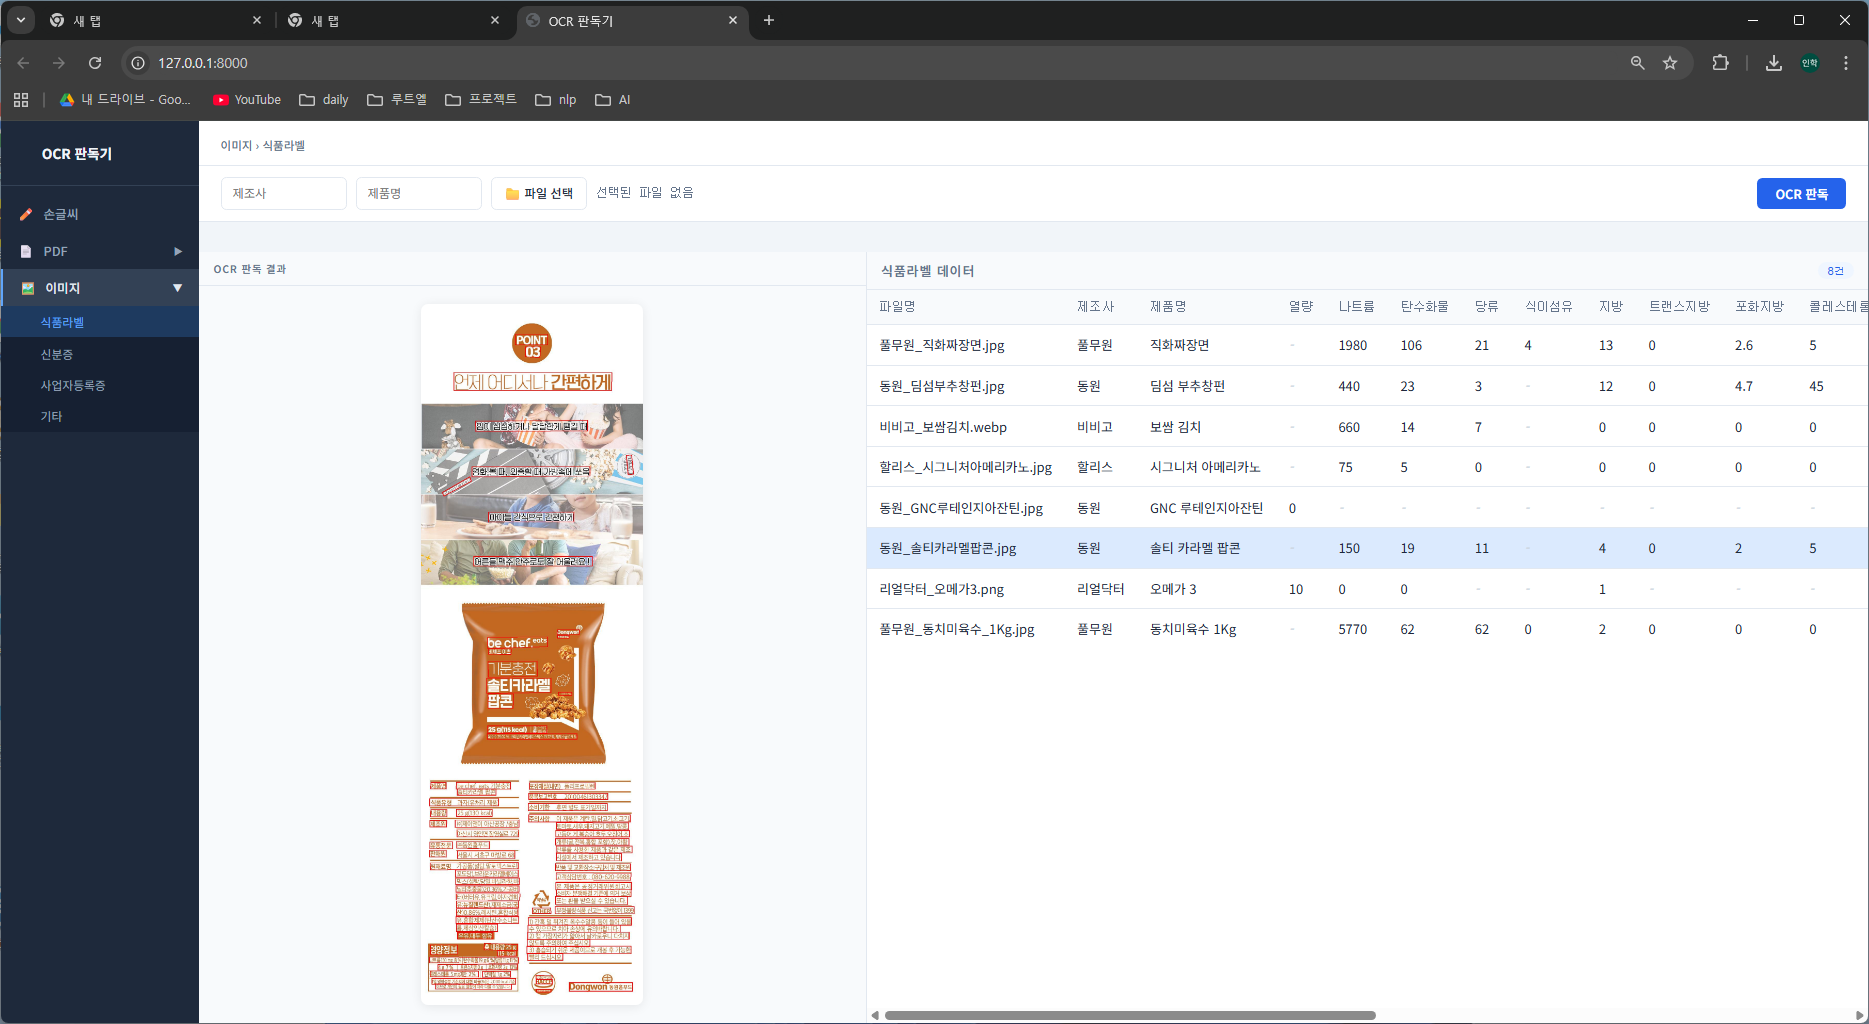The height and width of the screenshot is (1024, 1869).
Task: Open the nlp bookmark folder
Action: [556, 100]
